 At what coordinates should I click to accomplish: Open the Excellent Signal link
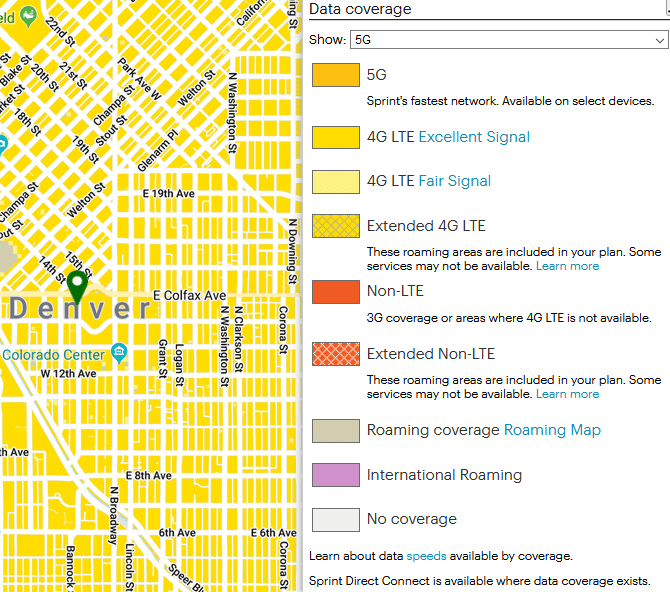coord(474,137)
